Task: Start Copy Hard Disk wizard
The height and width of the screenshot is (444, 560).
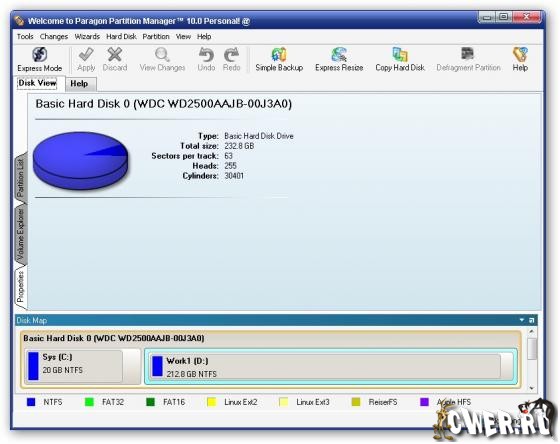Action: pos(400,59)
